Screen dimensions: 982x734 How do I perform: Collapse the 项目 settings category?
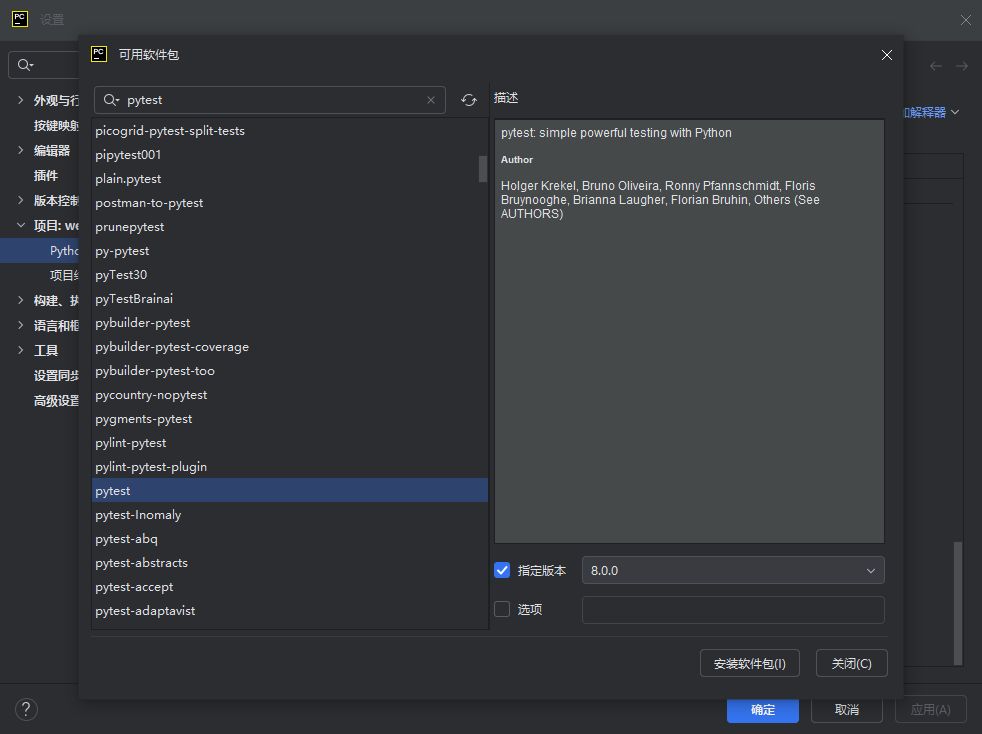pyautogui.click(x=21, y=225)
